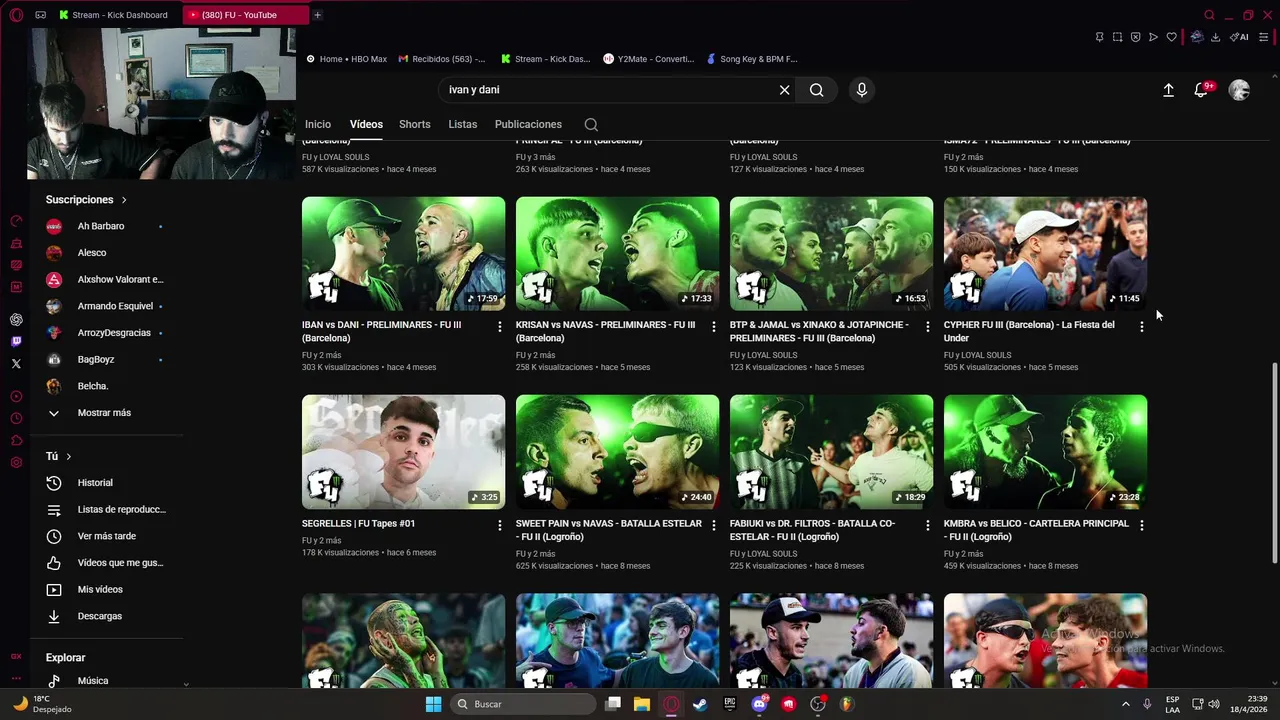Start voice search with the microphone icon
The image size is (1280, 720).
pos(862,90)
